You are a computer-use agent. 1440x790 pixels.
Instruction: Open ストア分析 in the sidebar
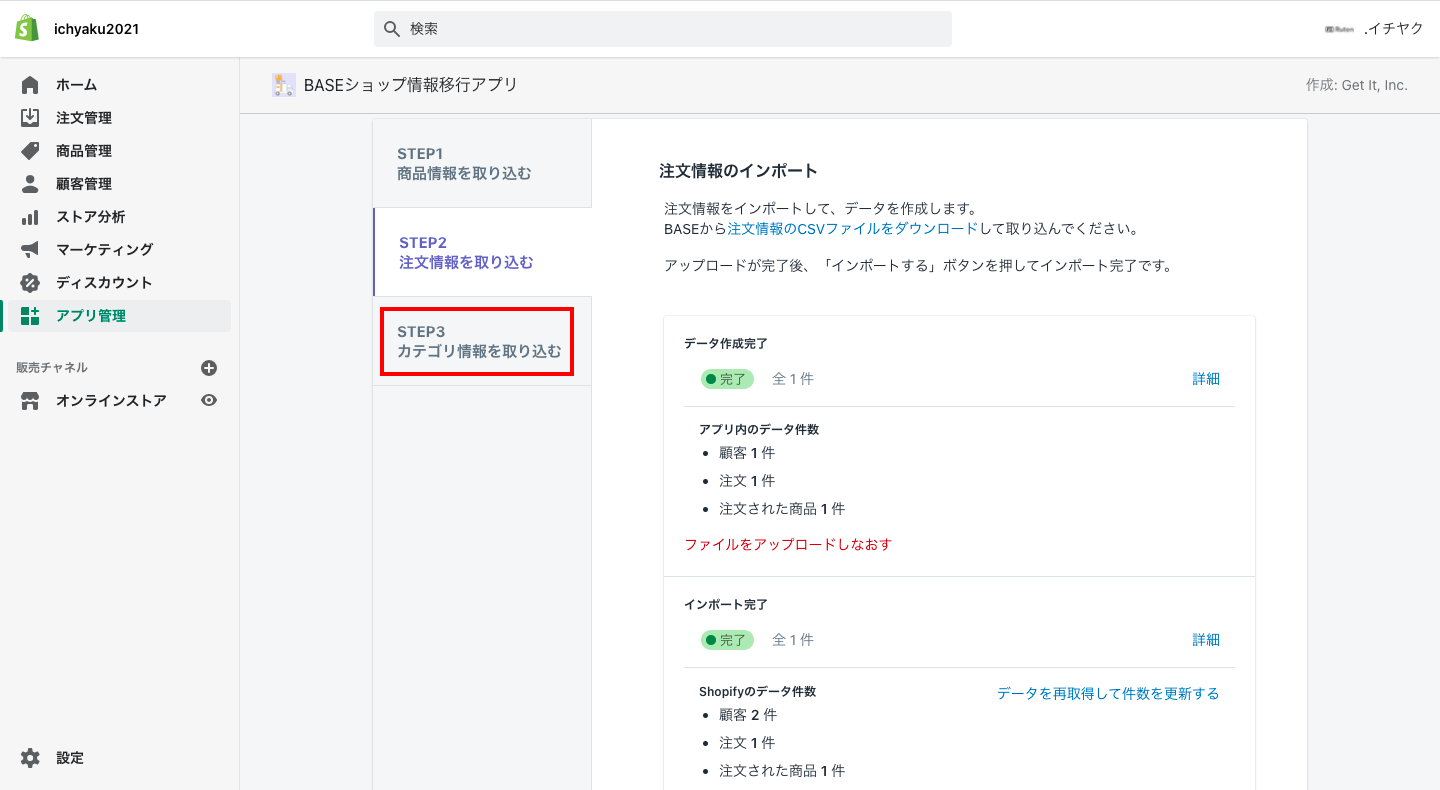click(91, 217)
